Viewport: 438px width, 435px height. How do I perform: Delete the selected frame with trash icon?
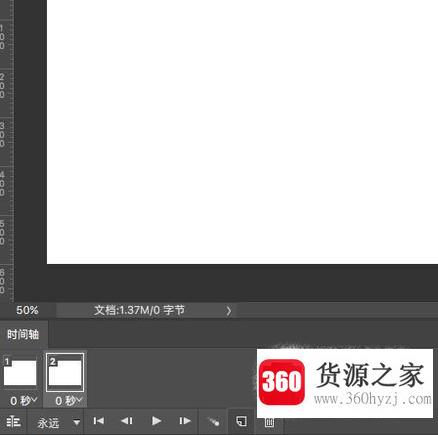(x=269, y=423)
